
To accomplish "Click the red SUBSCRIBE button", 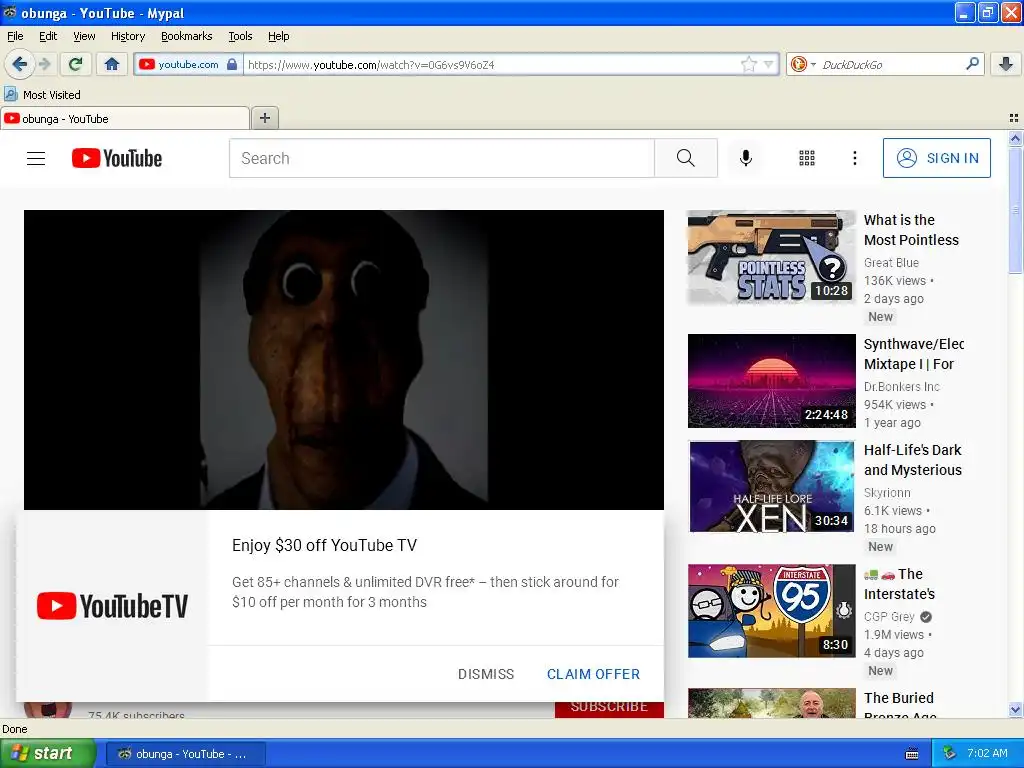I will (x=609, y=708).
